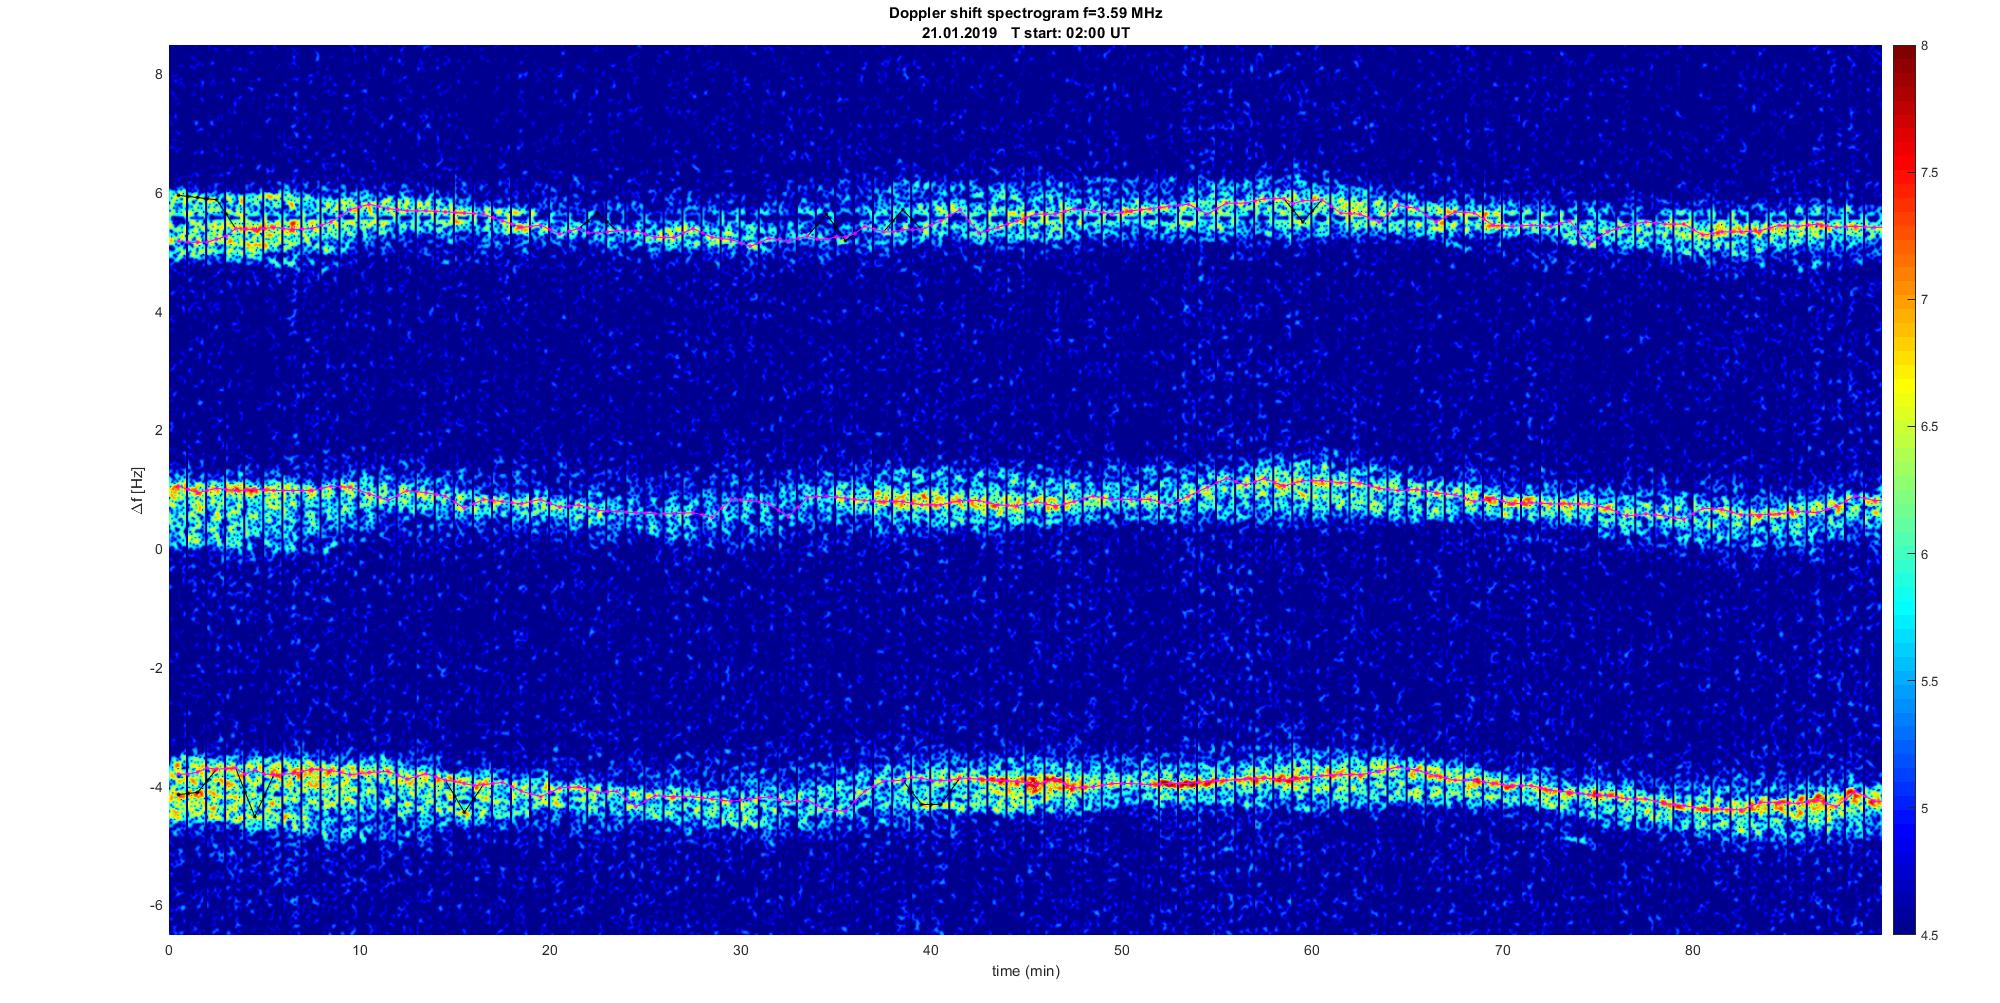Click the x-axis tick label "40"

(x=931, y=951)
